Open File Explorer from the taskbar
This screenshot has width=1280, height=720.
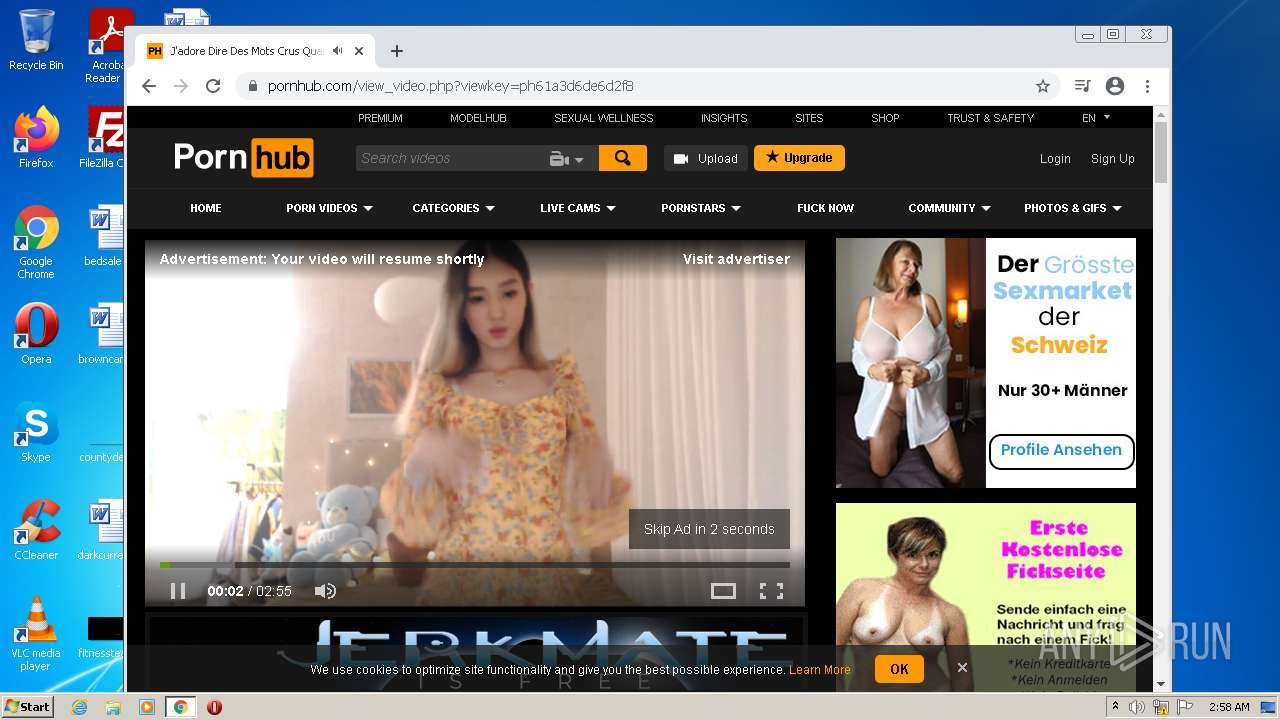(113, 707)
